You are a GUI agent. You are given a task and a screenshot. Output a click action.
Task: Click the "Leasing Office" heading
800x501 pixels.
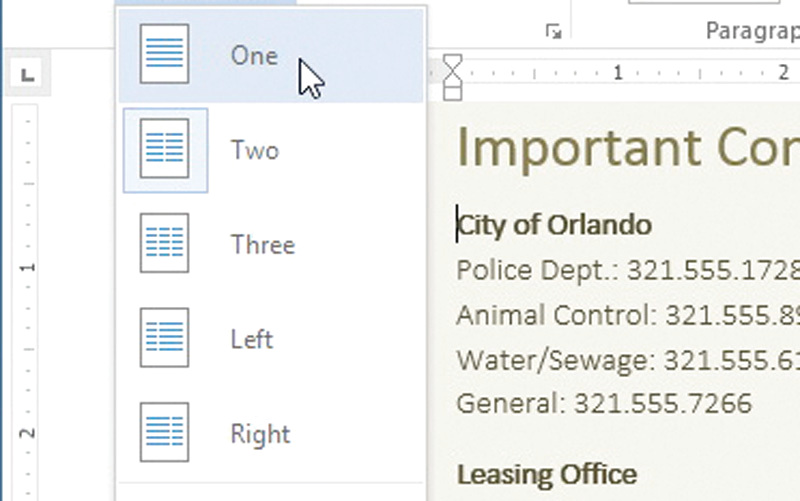pos(546,473)
